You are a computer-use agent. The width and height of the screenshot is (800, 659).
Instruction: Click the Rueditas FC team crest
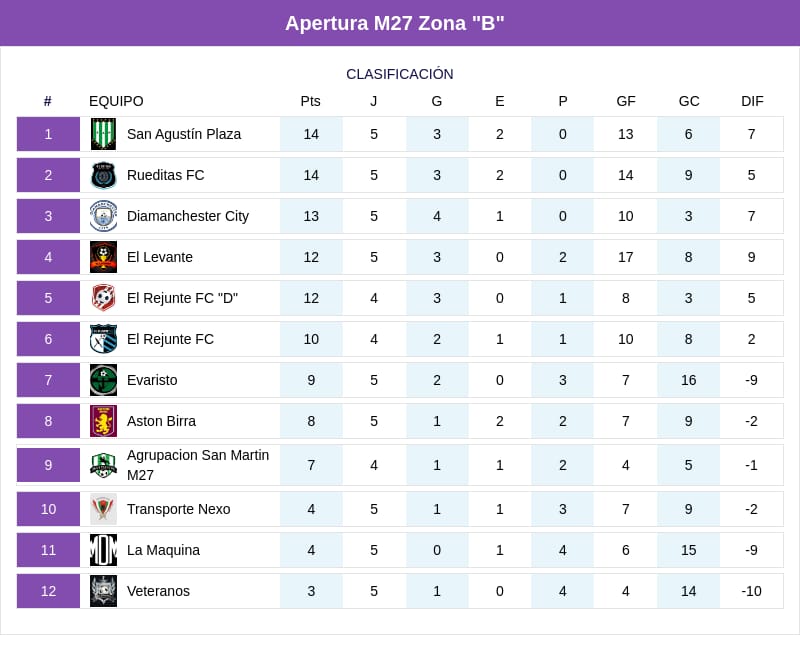103,175
